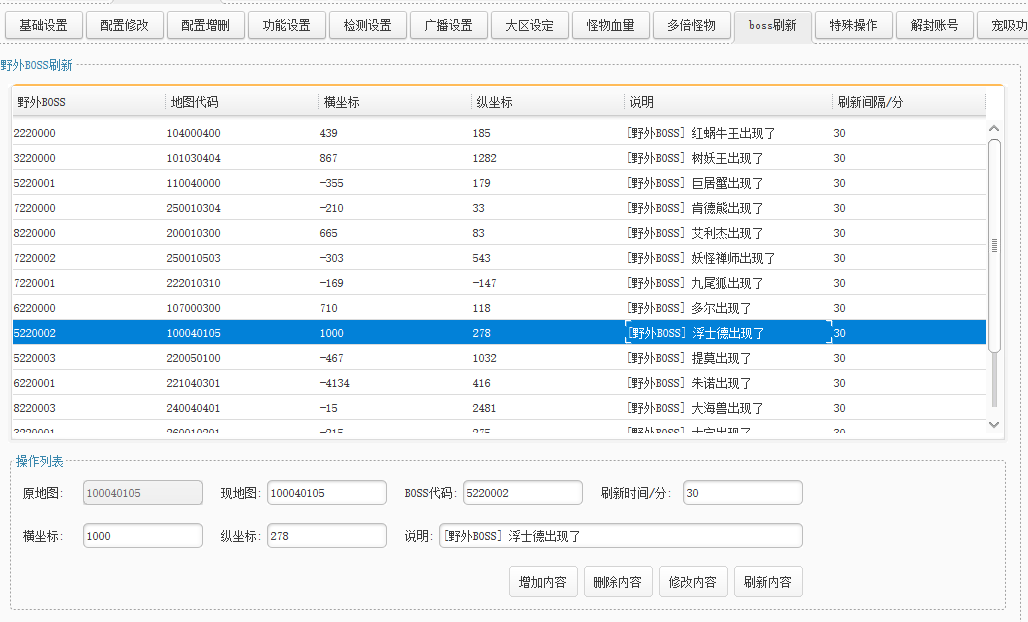The width and height of the screenshot is (1028, 622).
Task: Sort by 野外BOSS column header
Action: coord(89,102)
